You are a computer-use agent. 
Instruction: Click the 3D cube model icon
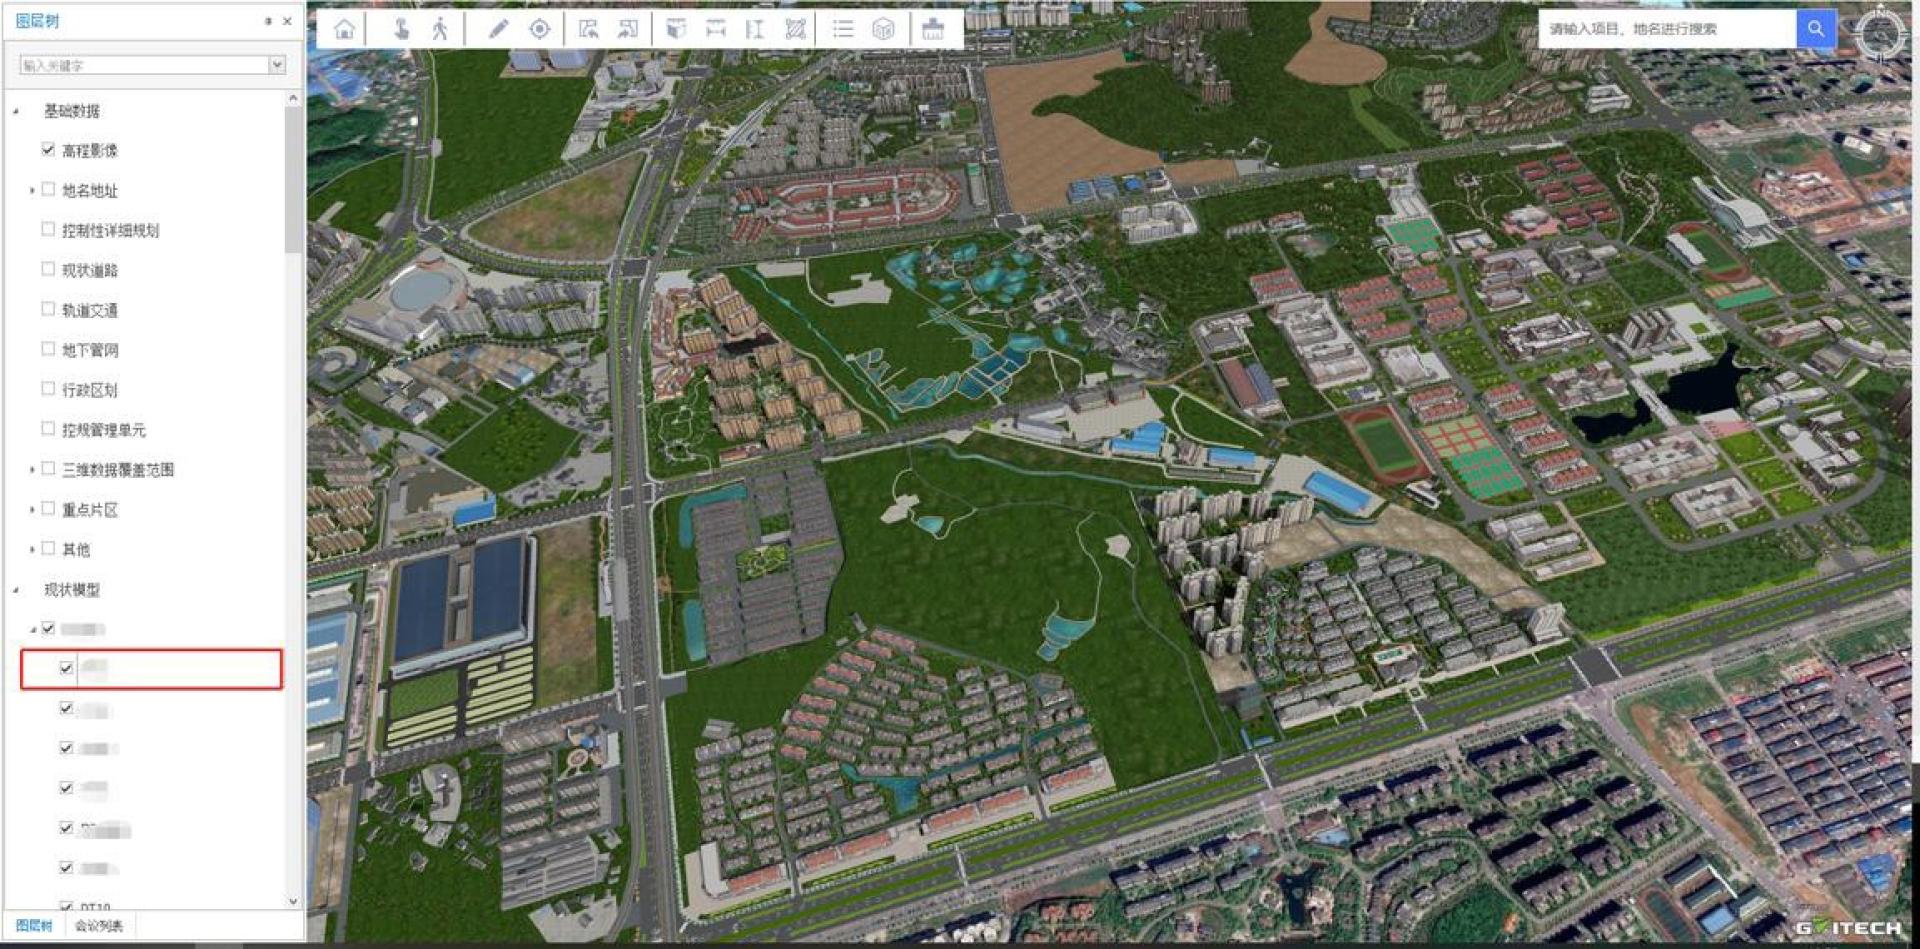coord(882,29)
